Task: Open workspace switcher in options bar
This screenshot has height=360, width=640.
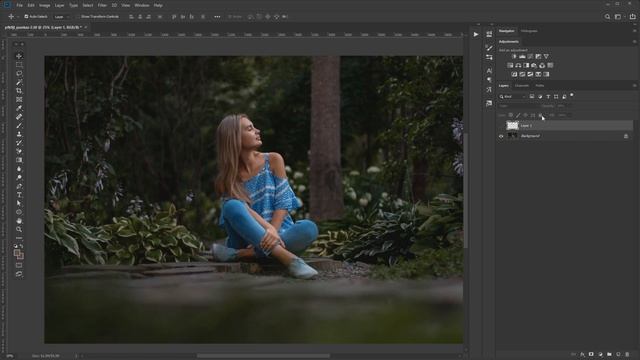Action: pyautogui.click(x=619, y=17)
